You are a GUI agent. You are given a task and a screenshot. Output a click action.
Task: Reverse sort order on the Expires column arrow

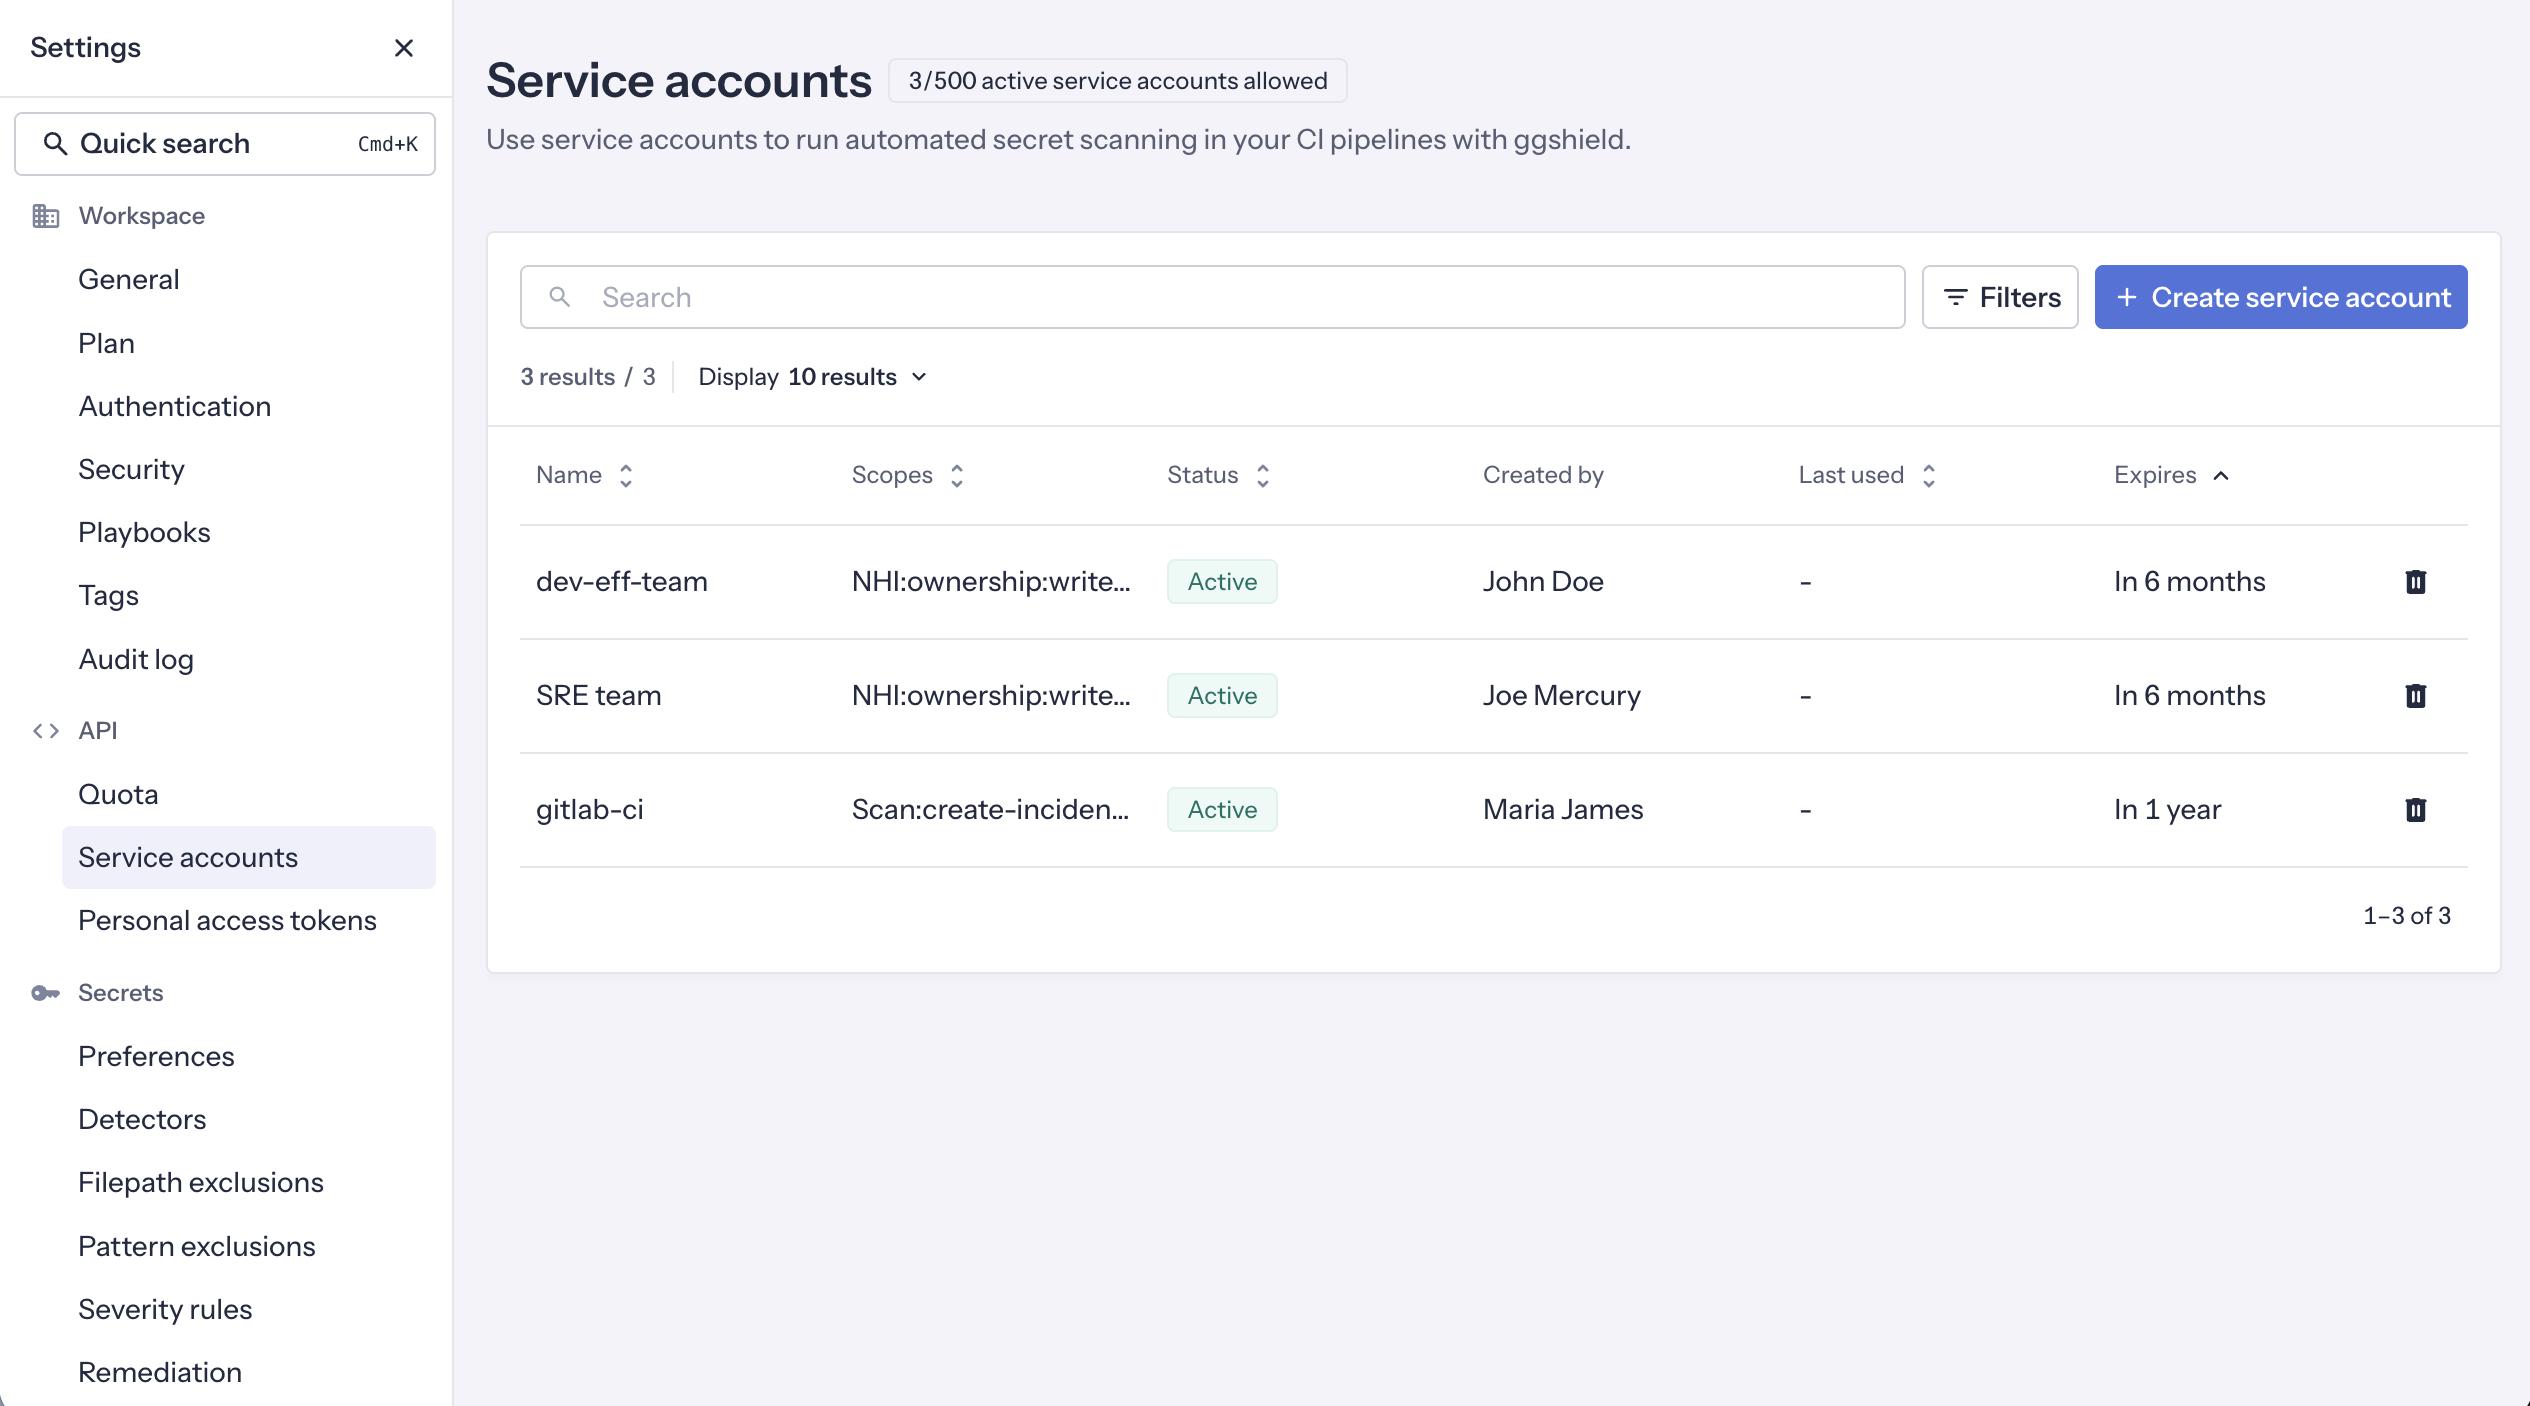click(x=2222, y=476)
